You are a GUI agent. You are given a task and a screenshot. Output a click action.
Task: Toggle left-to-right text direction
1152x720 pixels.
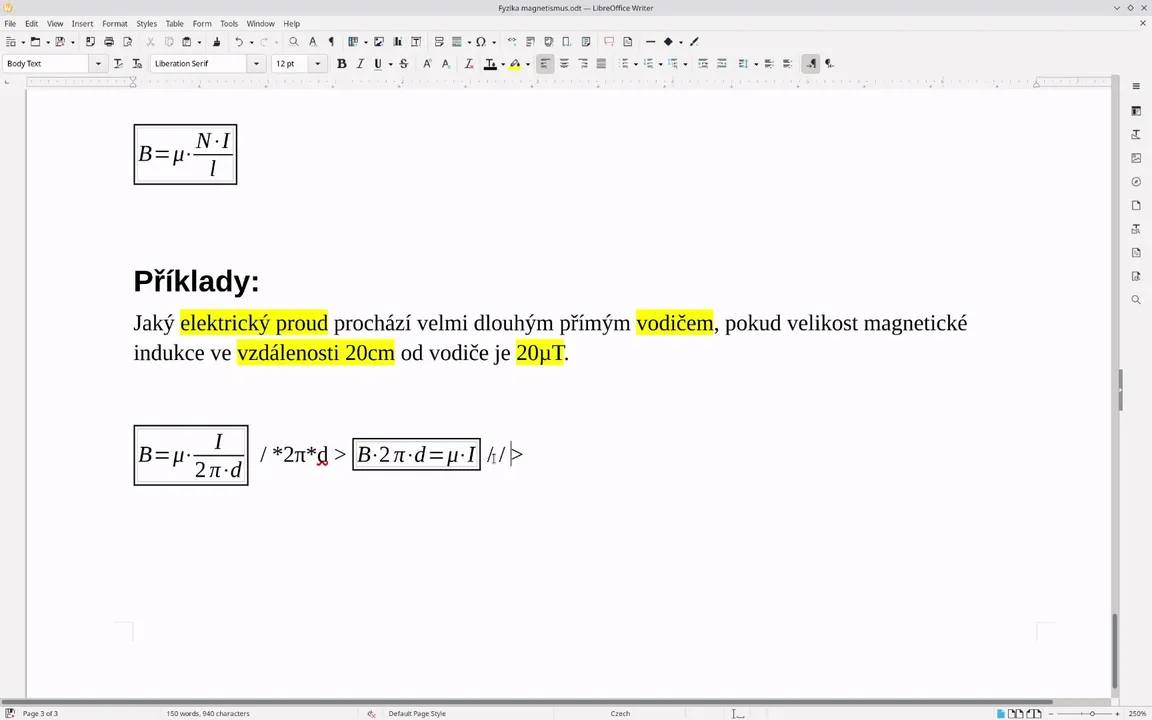tap(810, 64)
